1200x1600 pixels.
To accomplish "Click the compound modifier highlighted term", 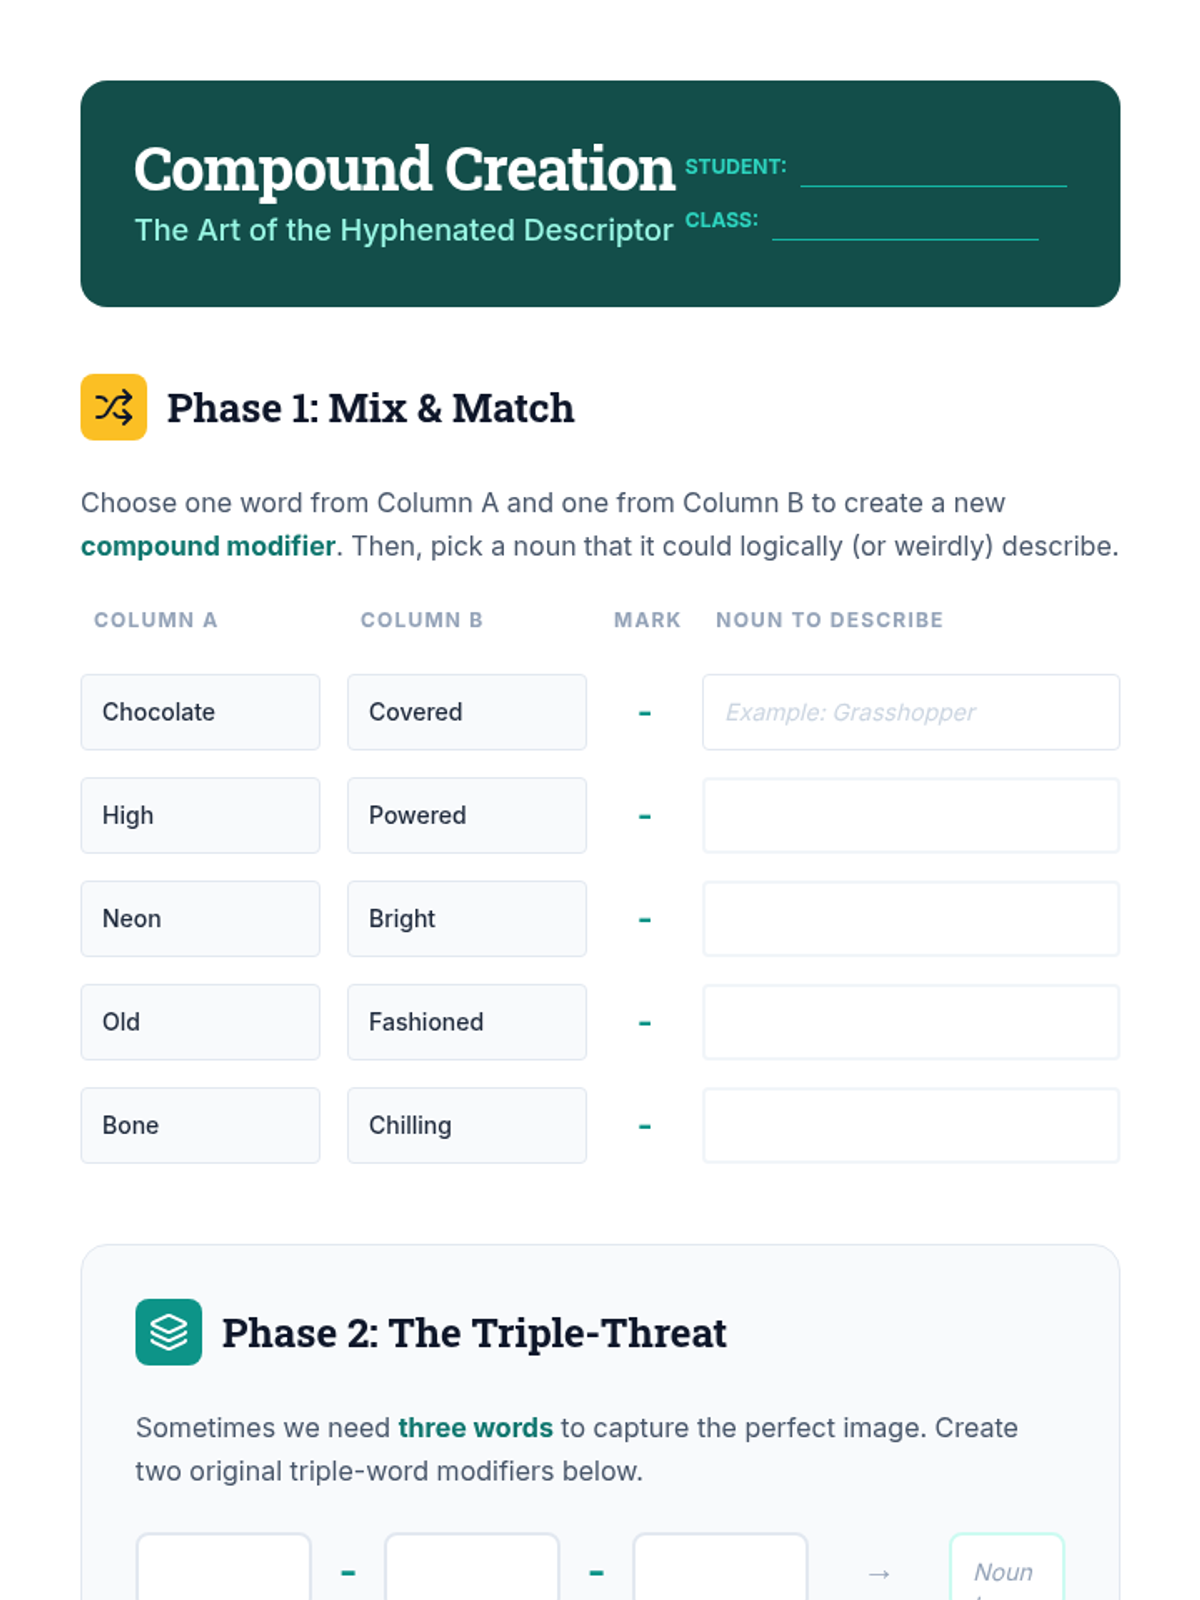I will 208,546.
